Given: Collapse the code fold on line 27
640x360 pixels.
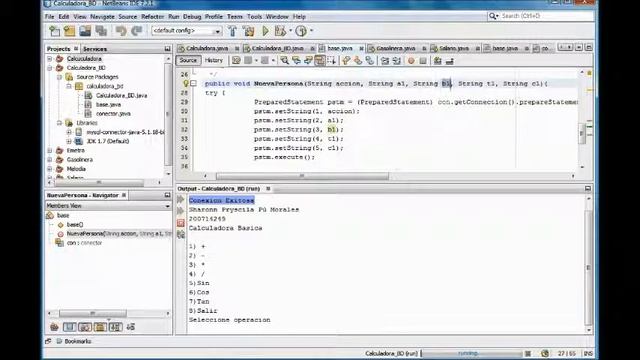Looking at the screenshot, I should coord(194,84).
